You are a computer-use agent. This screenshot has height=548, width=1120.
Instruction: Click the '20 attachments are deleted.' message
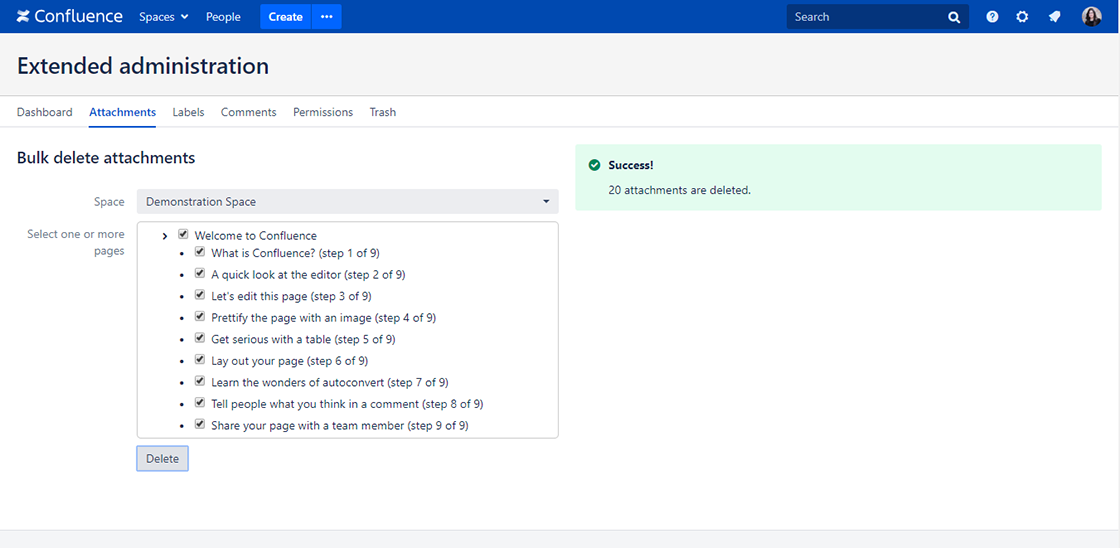coord(679,191)
